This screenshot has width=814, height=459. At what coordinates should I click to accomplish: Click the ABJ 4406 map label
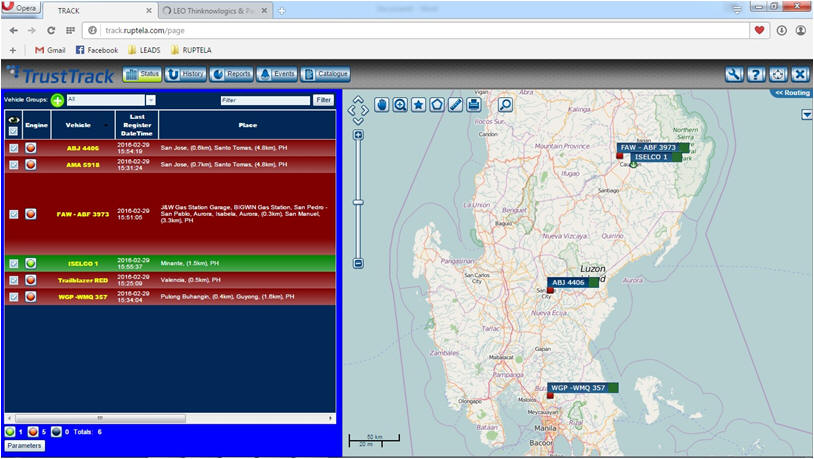point(573,282)
